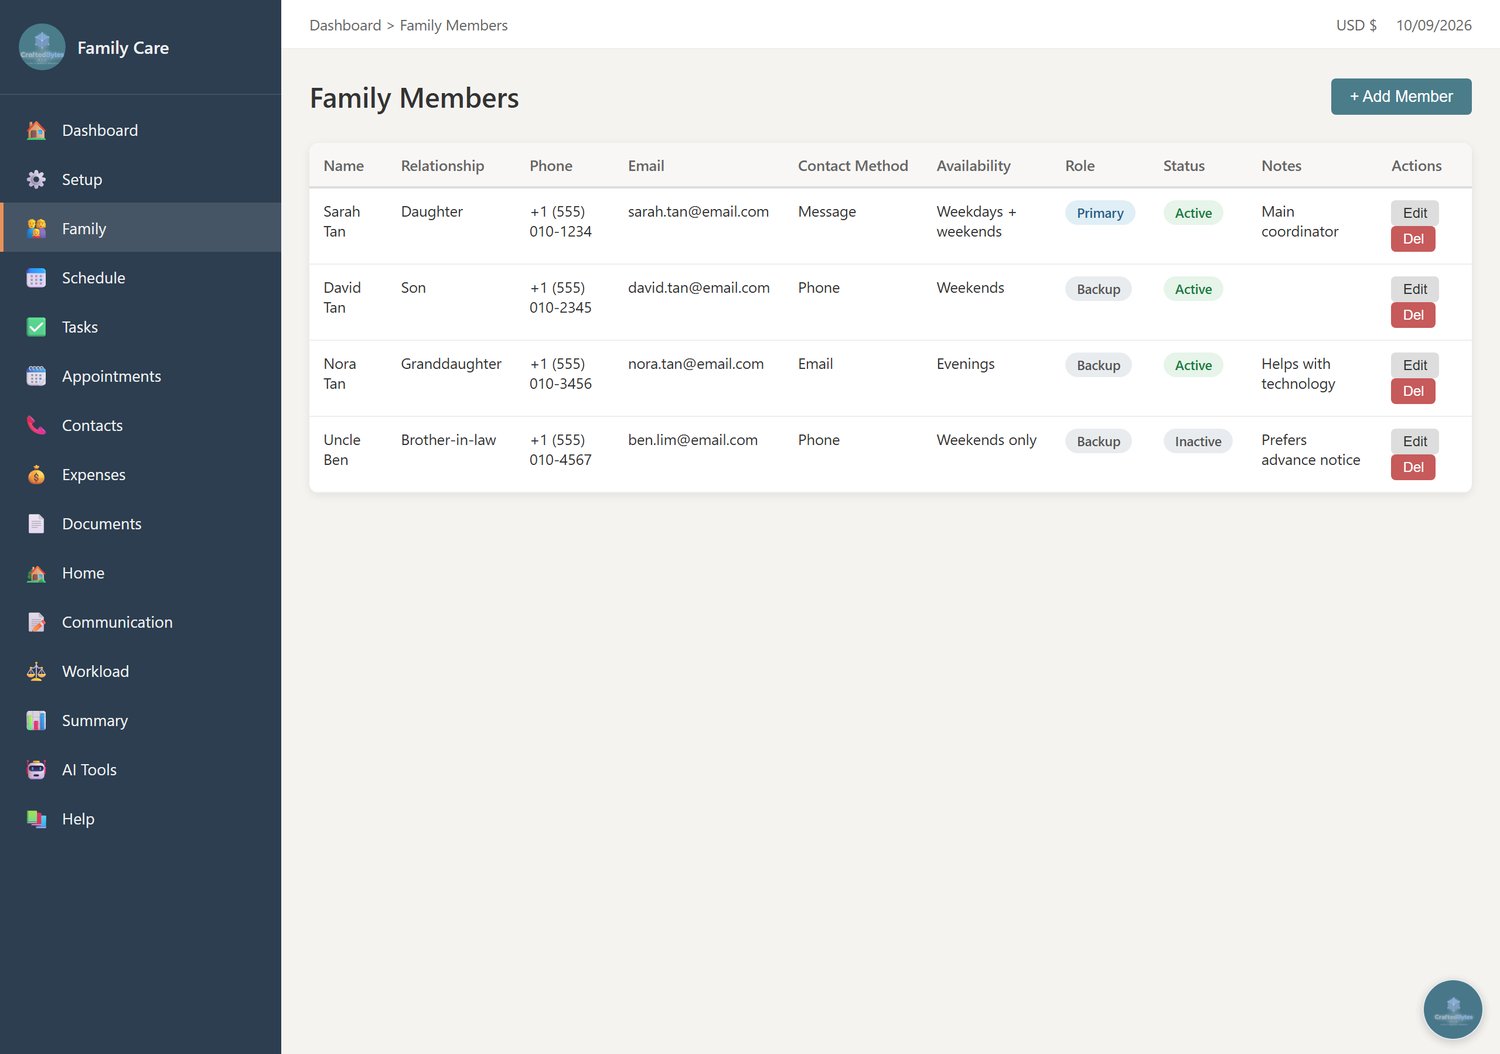
Task: Click the Family Care logo in the sidebar header
Action: coord(42,47)
